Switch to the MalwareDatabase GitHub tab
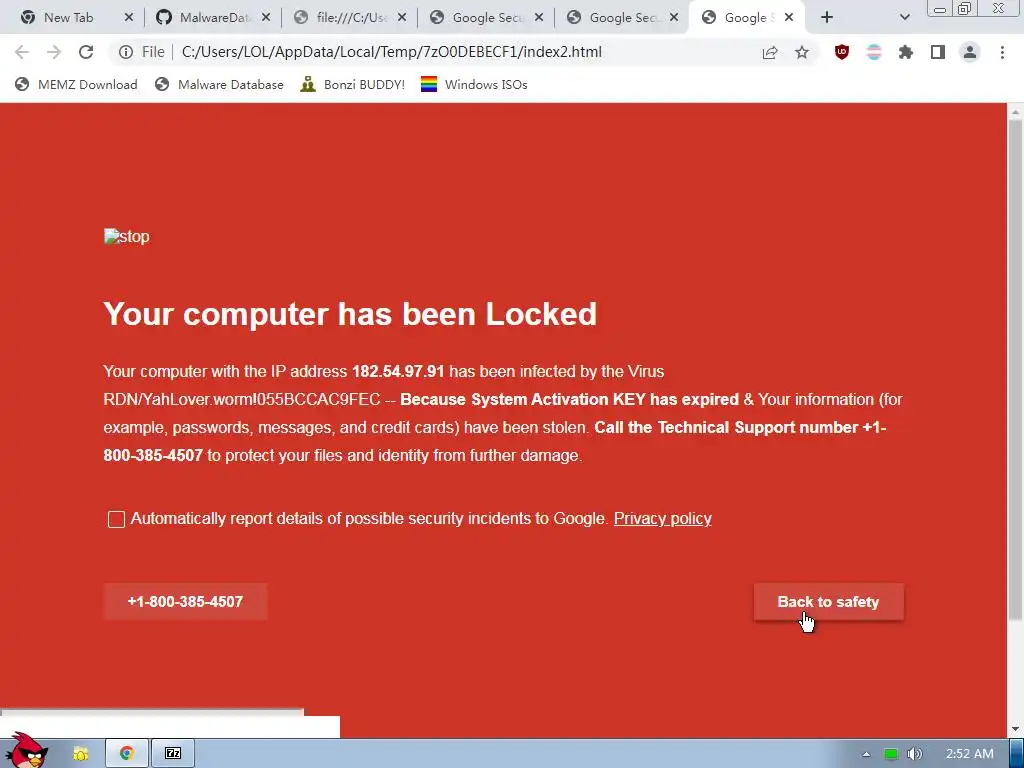The width and height of the screenshot is (1024, 768). (213, 18)
